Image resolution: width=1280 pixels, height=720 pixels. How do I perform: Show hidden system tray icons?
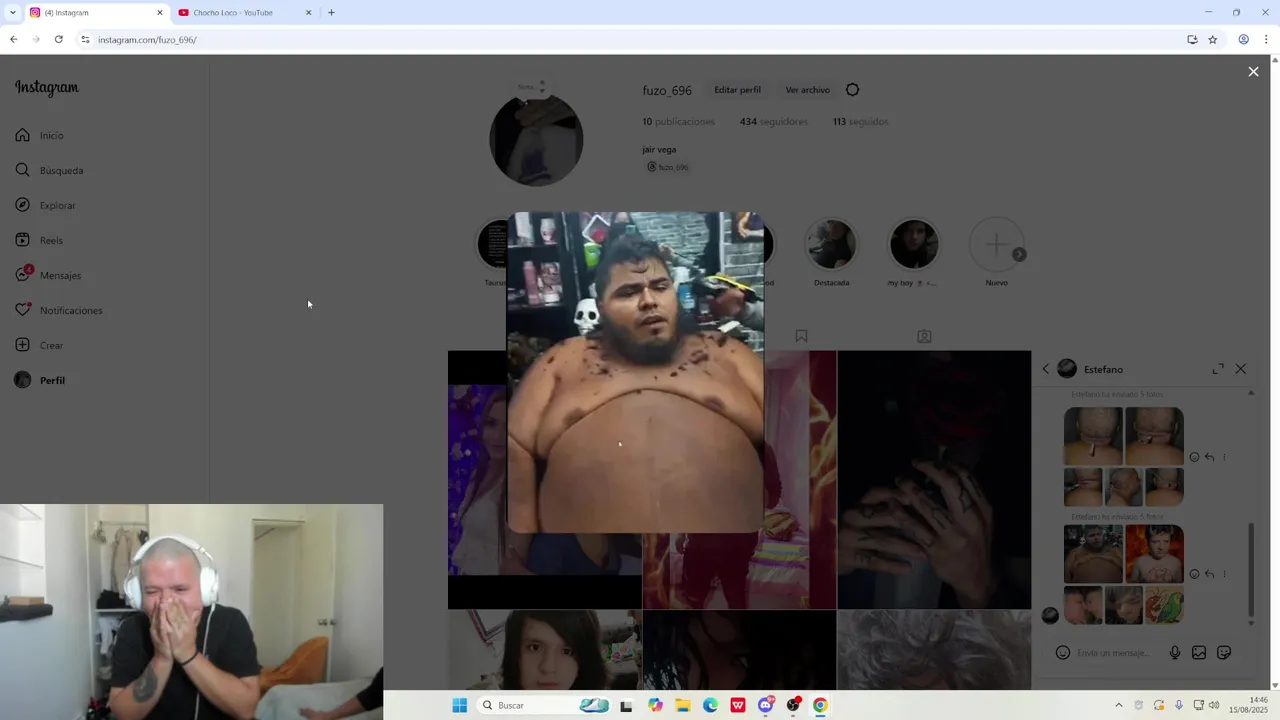coord(1119,705)
